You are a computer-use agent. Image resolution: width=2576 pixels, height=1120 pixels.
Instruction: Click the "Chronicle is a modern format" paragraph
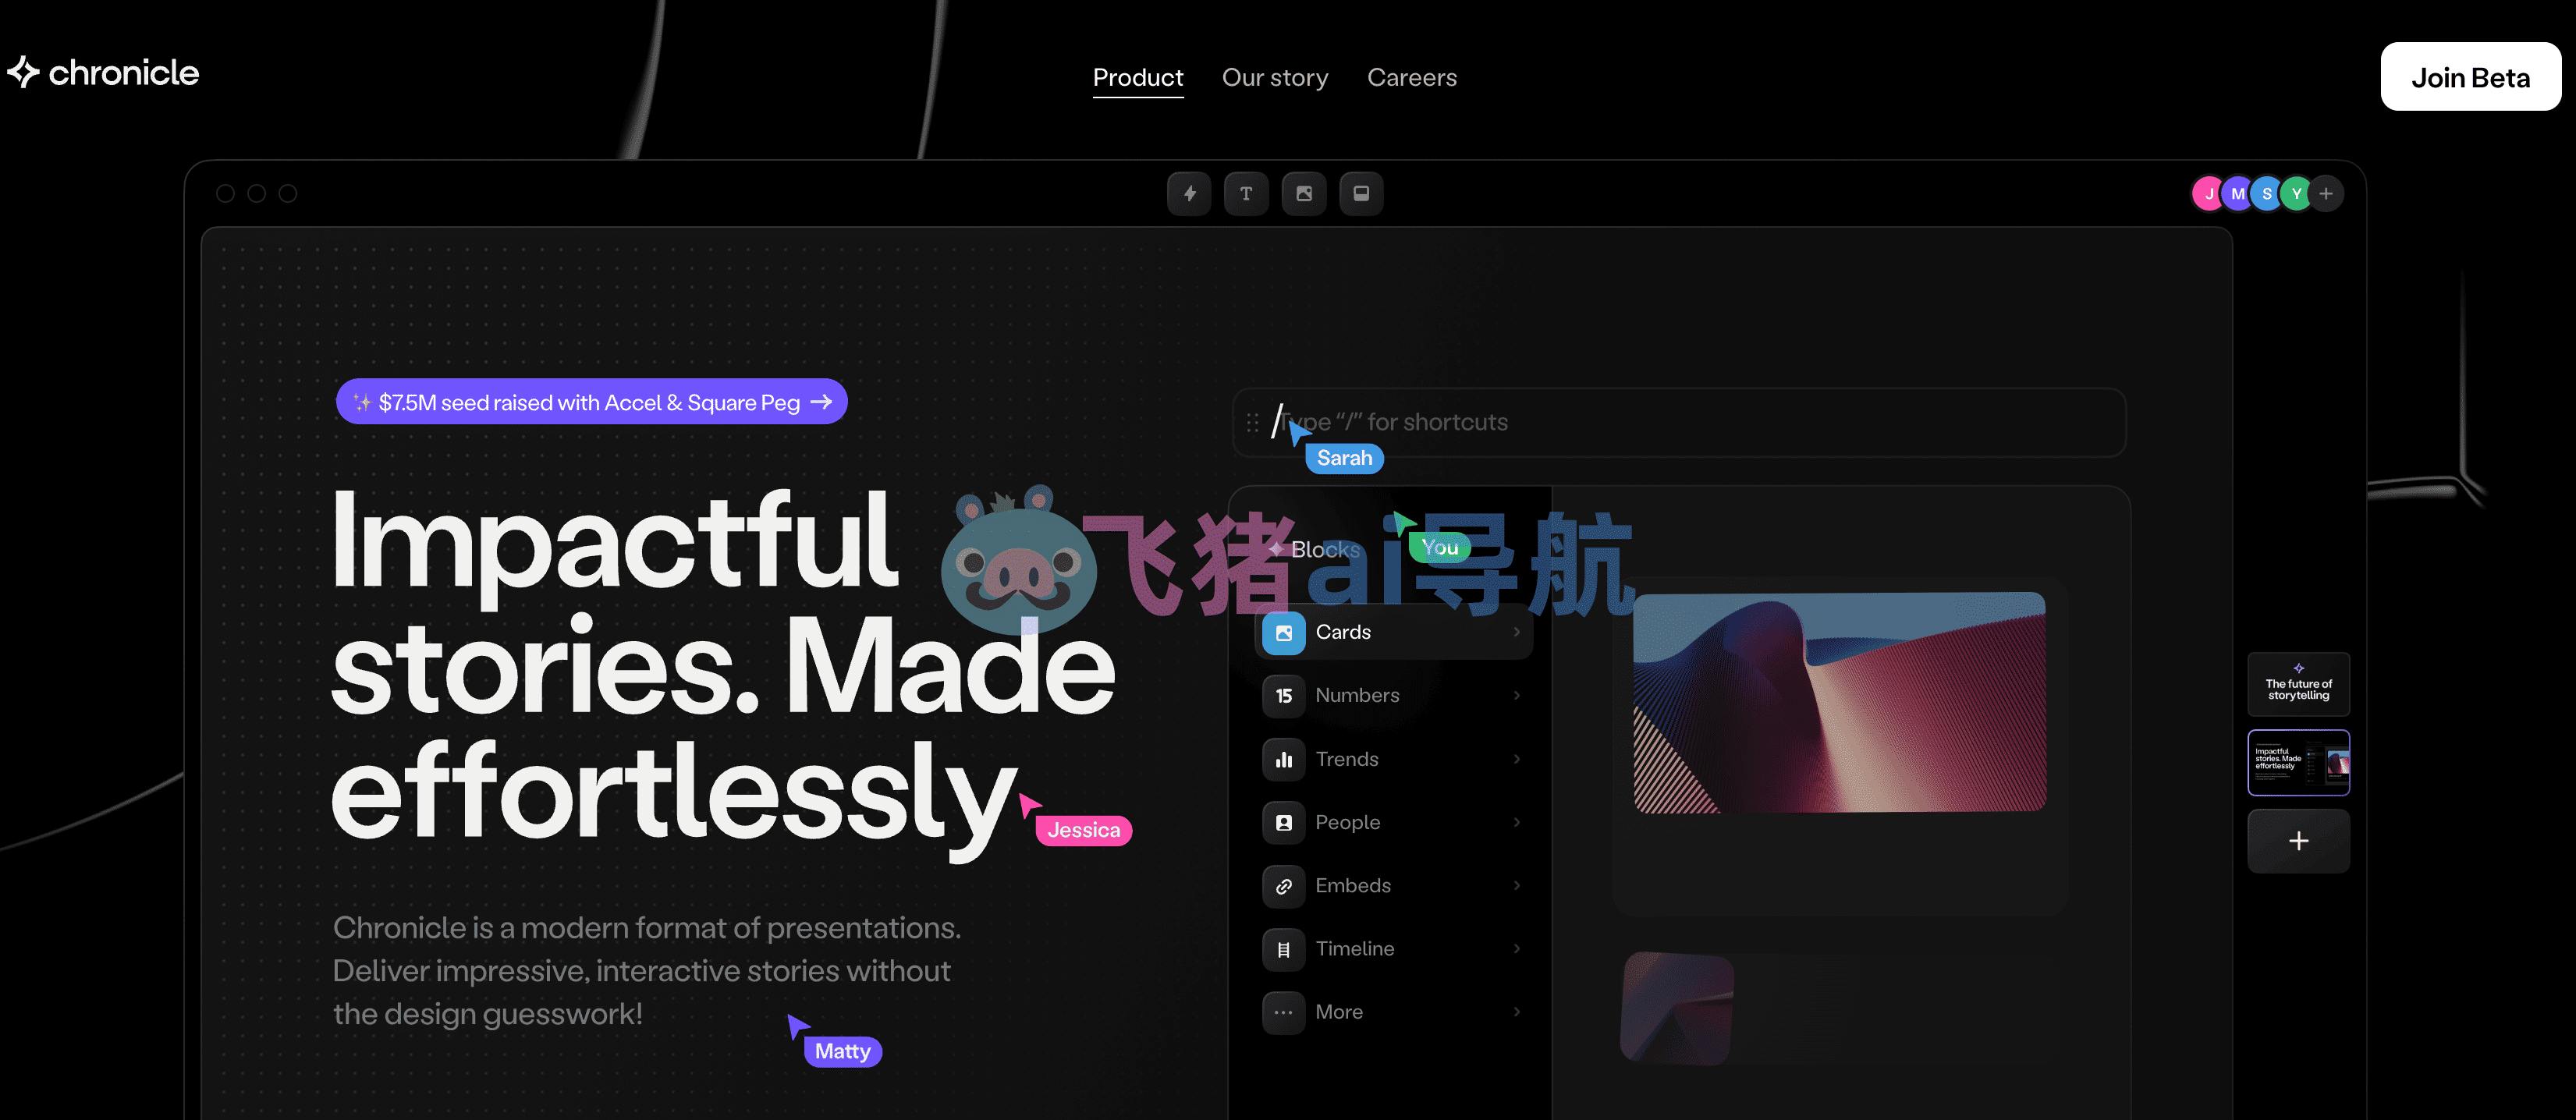pyautogui.click(x=646, y=970)
